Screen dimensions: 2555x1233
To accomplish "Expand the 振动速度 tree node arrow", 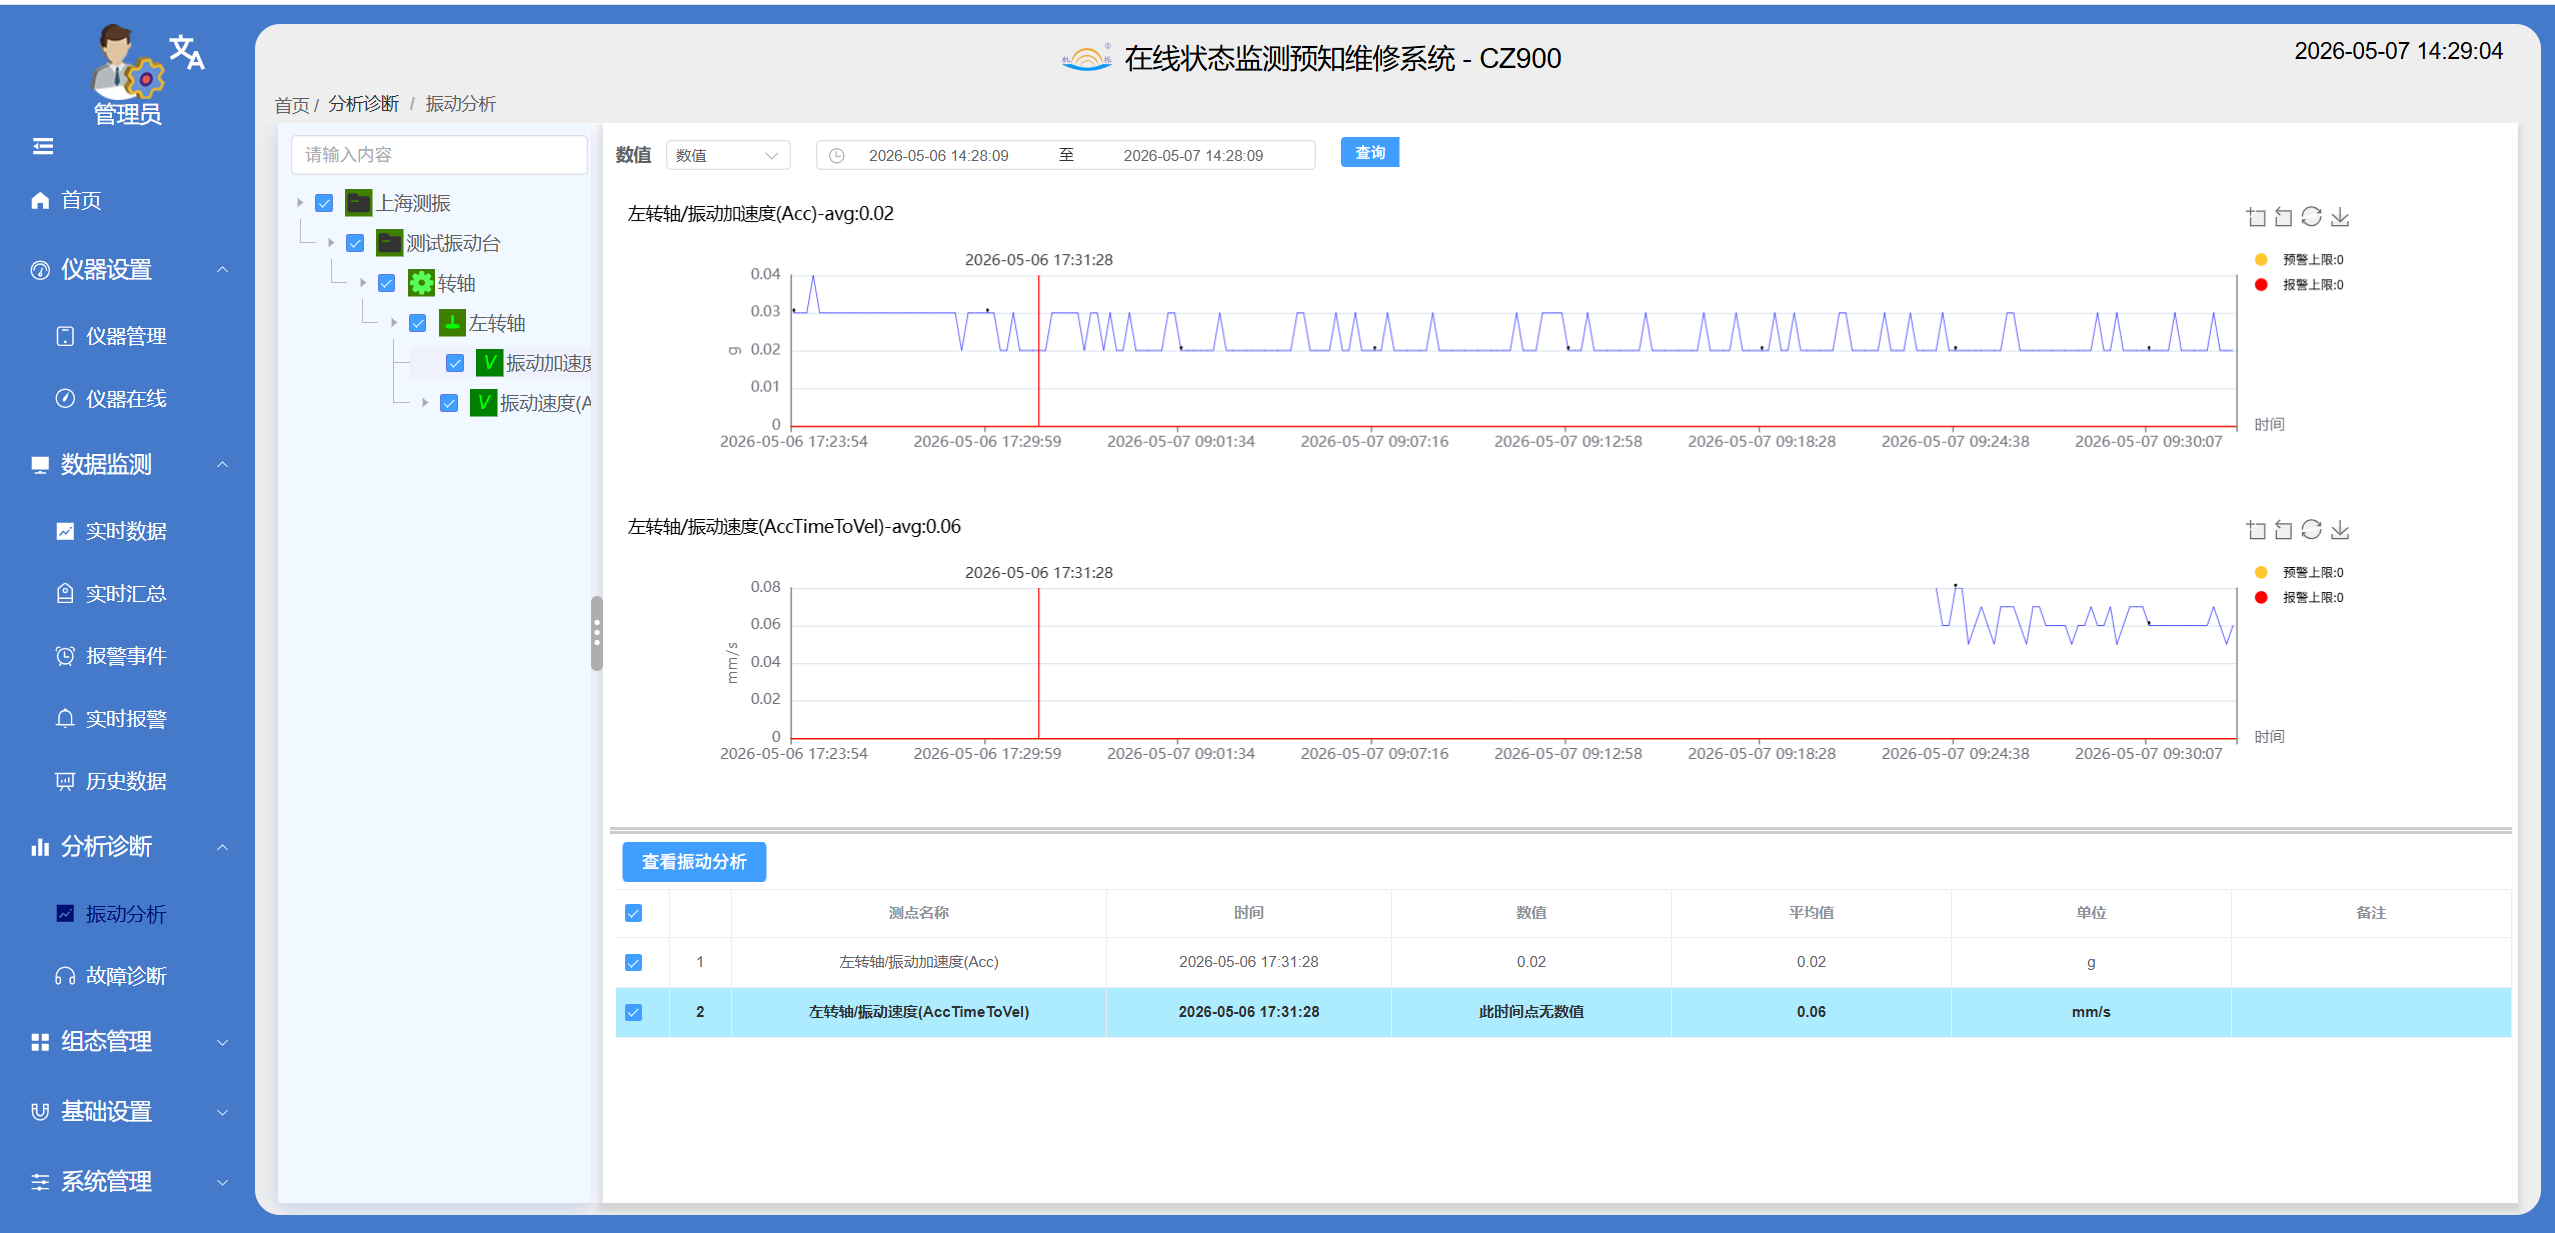I will click(x=425, y=403).
